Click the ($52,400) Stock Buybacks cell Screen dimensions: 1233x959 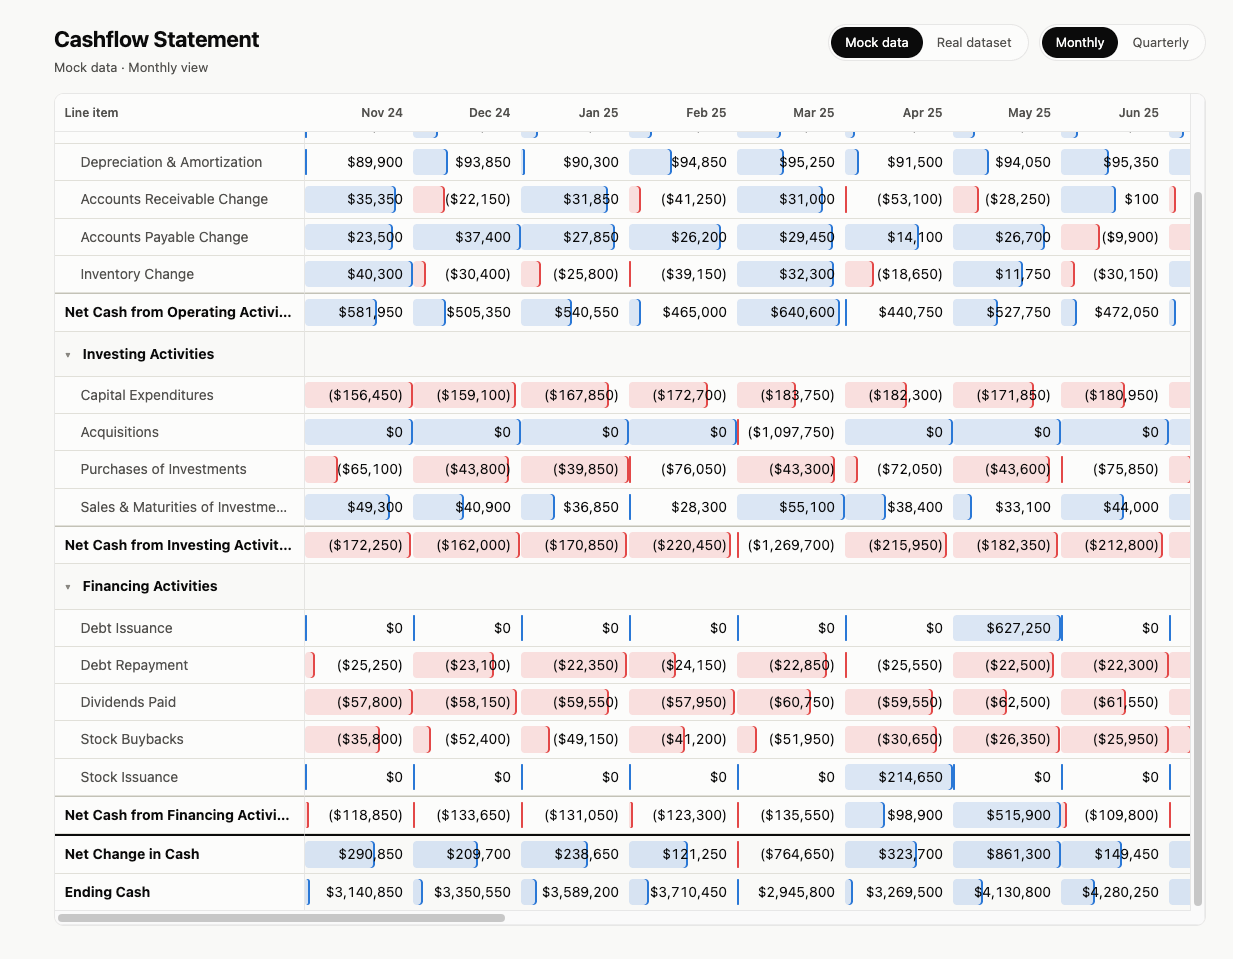click(x=466, y=739)
